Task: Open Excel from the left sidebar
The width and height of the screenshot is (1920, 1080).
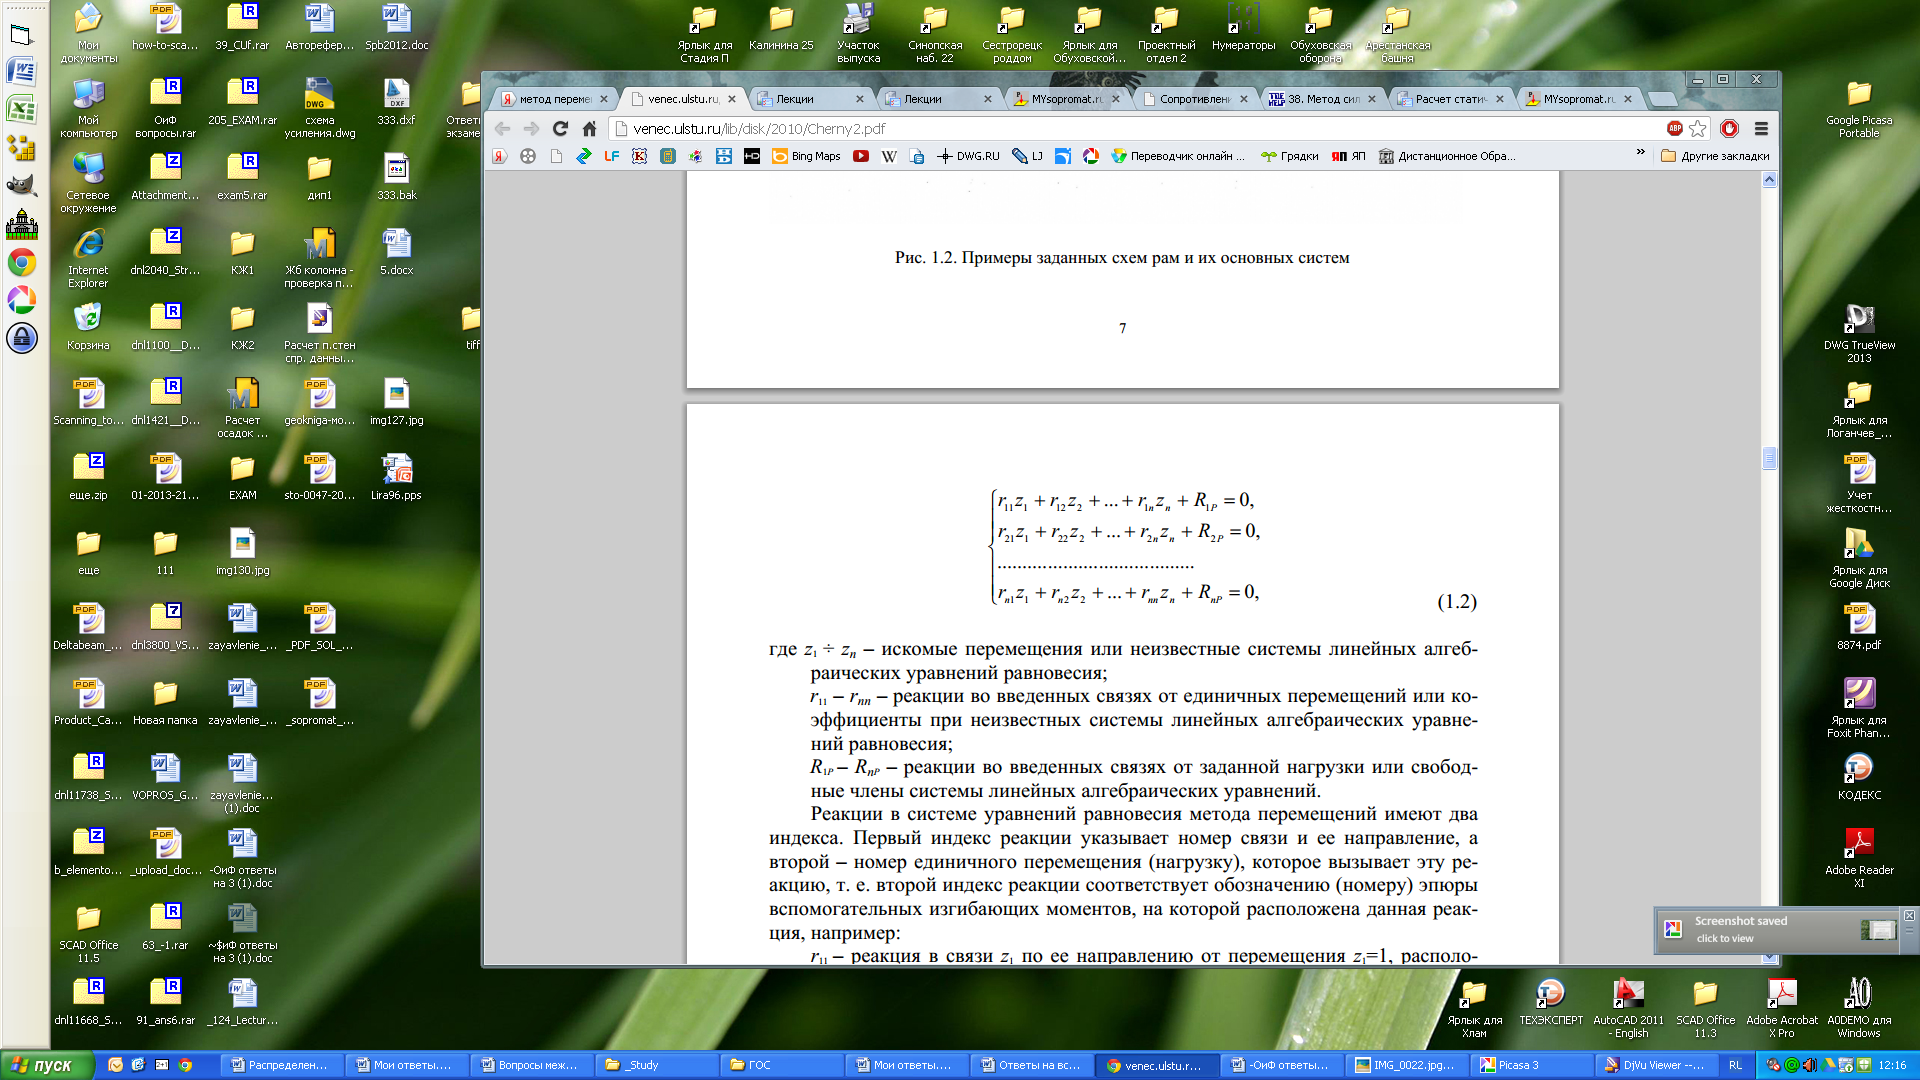Action: point(21,109)
